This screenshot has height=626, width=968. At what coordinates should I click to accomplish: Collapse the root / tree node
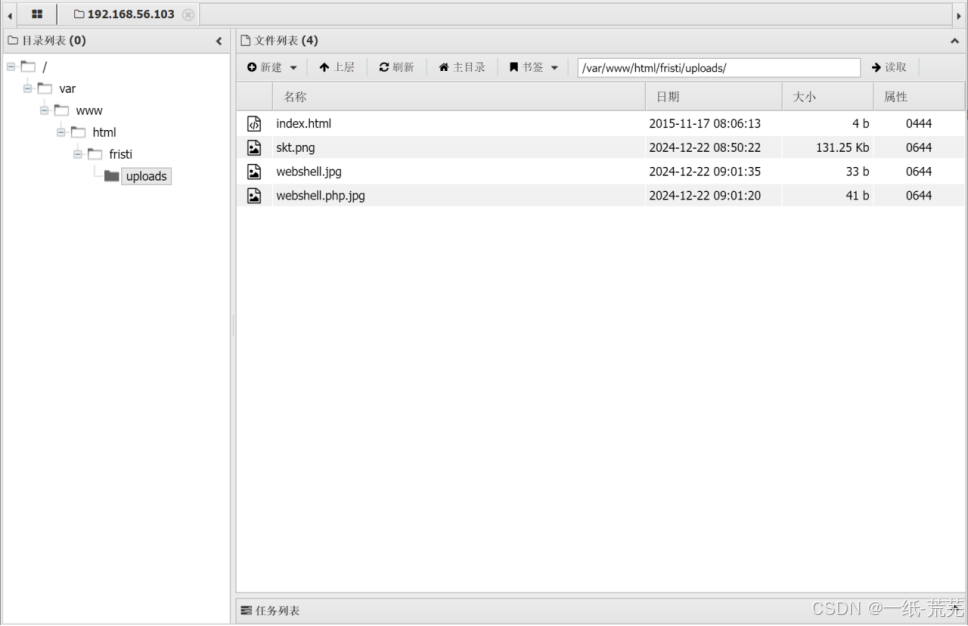coord(11,66)
